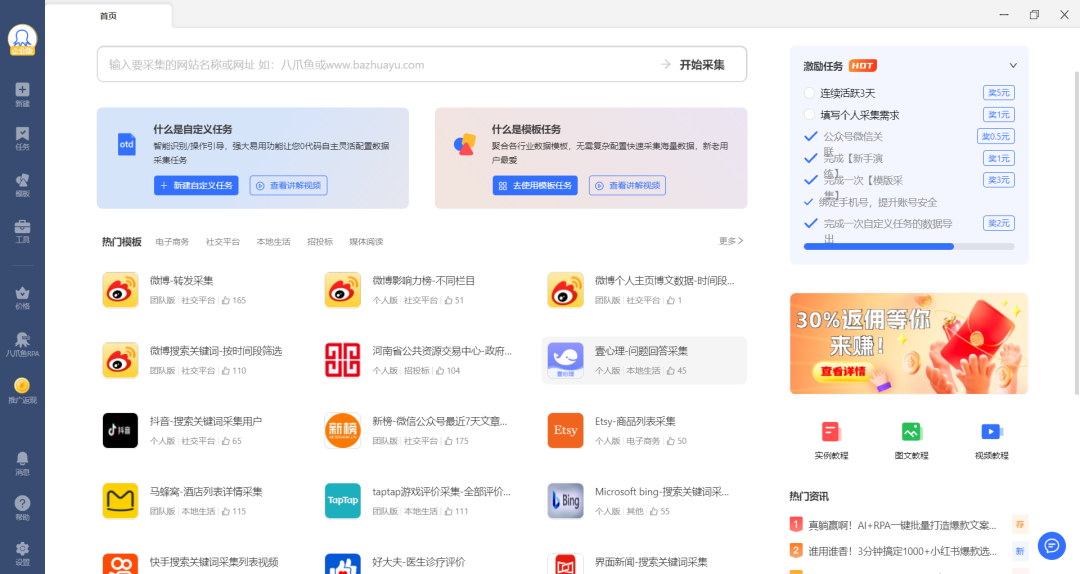This screenshot has height=574, width=1080.
Task: Switch to the 首页 tab
Action: [x=108, y=16]
